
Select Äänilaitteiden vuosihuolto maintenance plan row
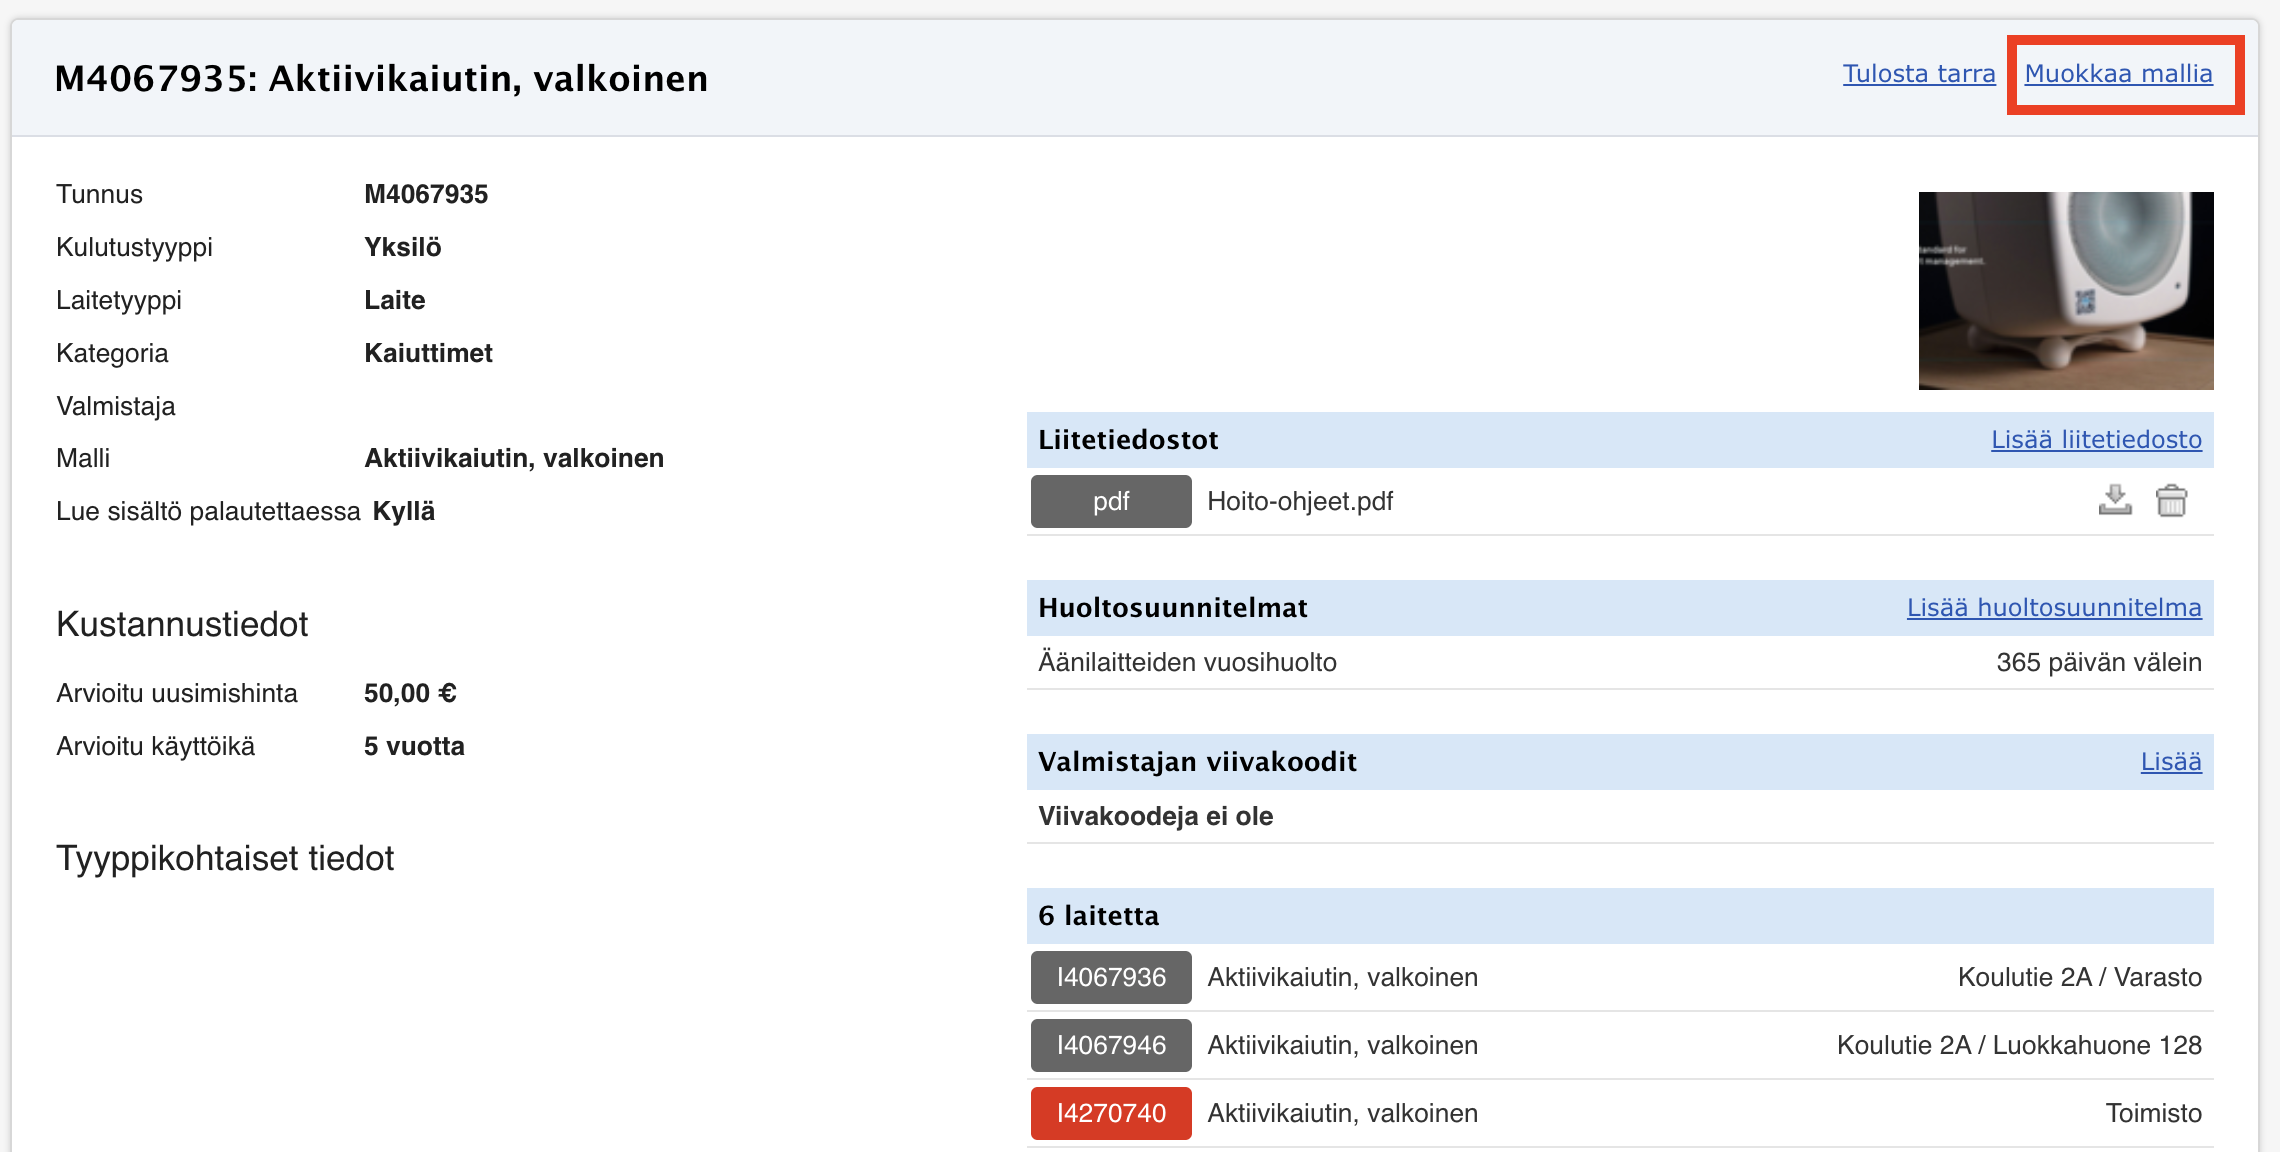point(1187,662)
